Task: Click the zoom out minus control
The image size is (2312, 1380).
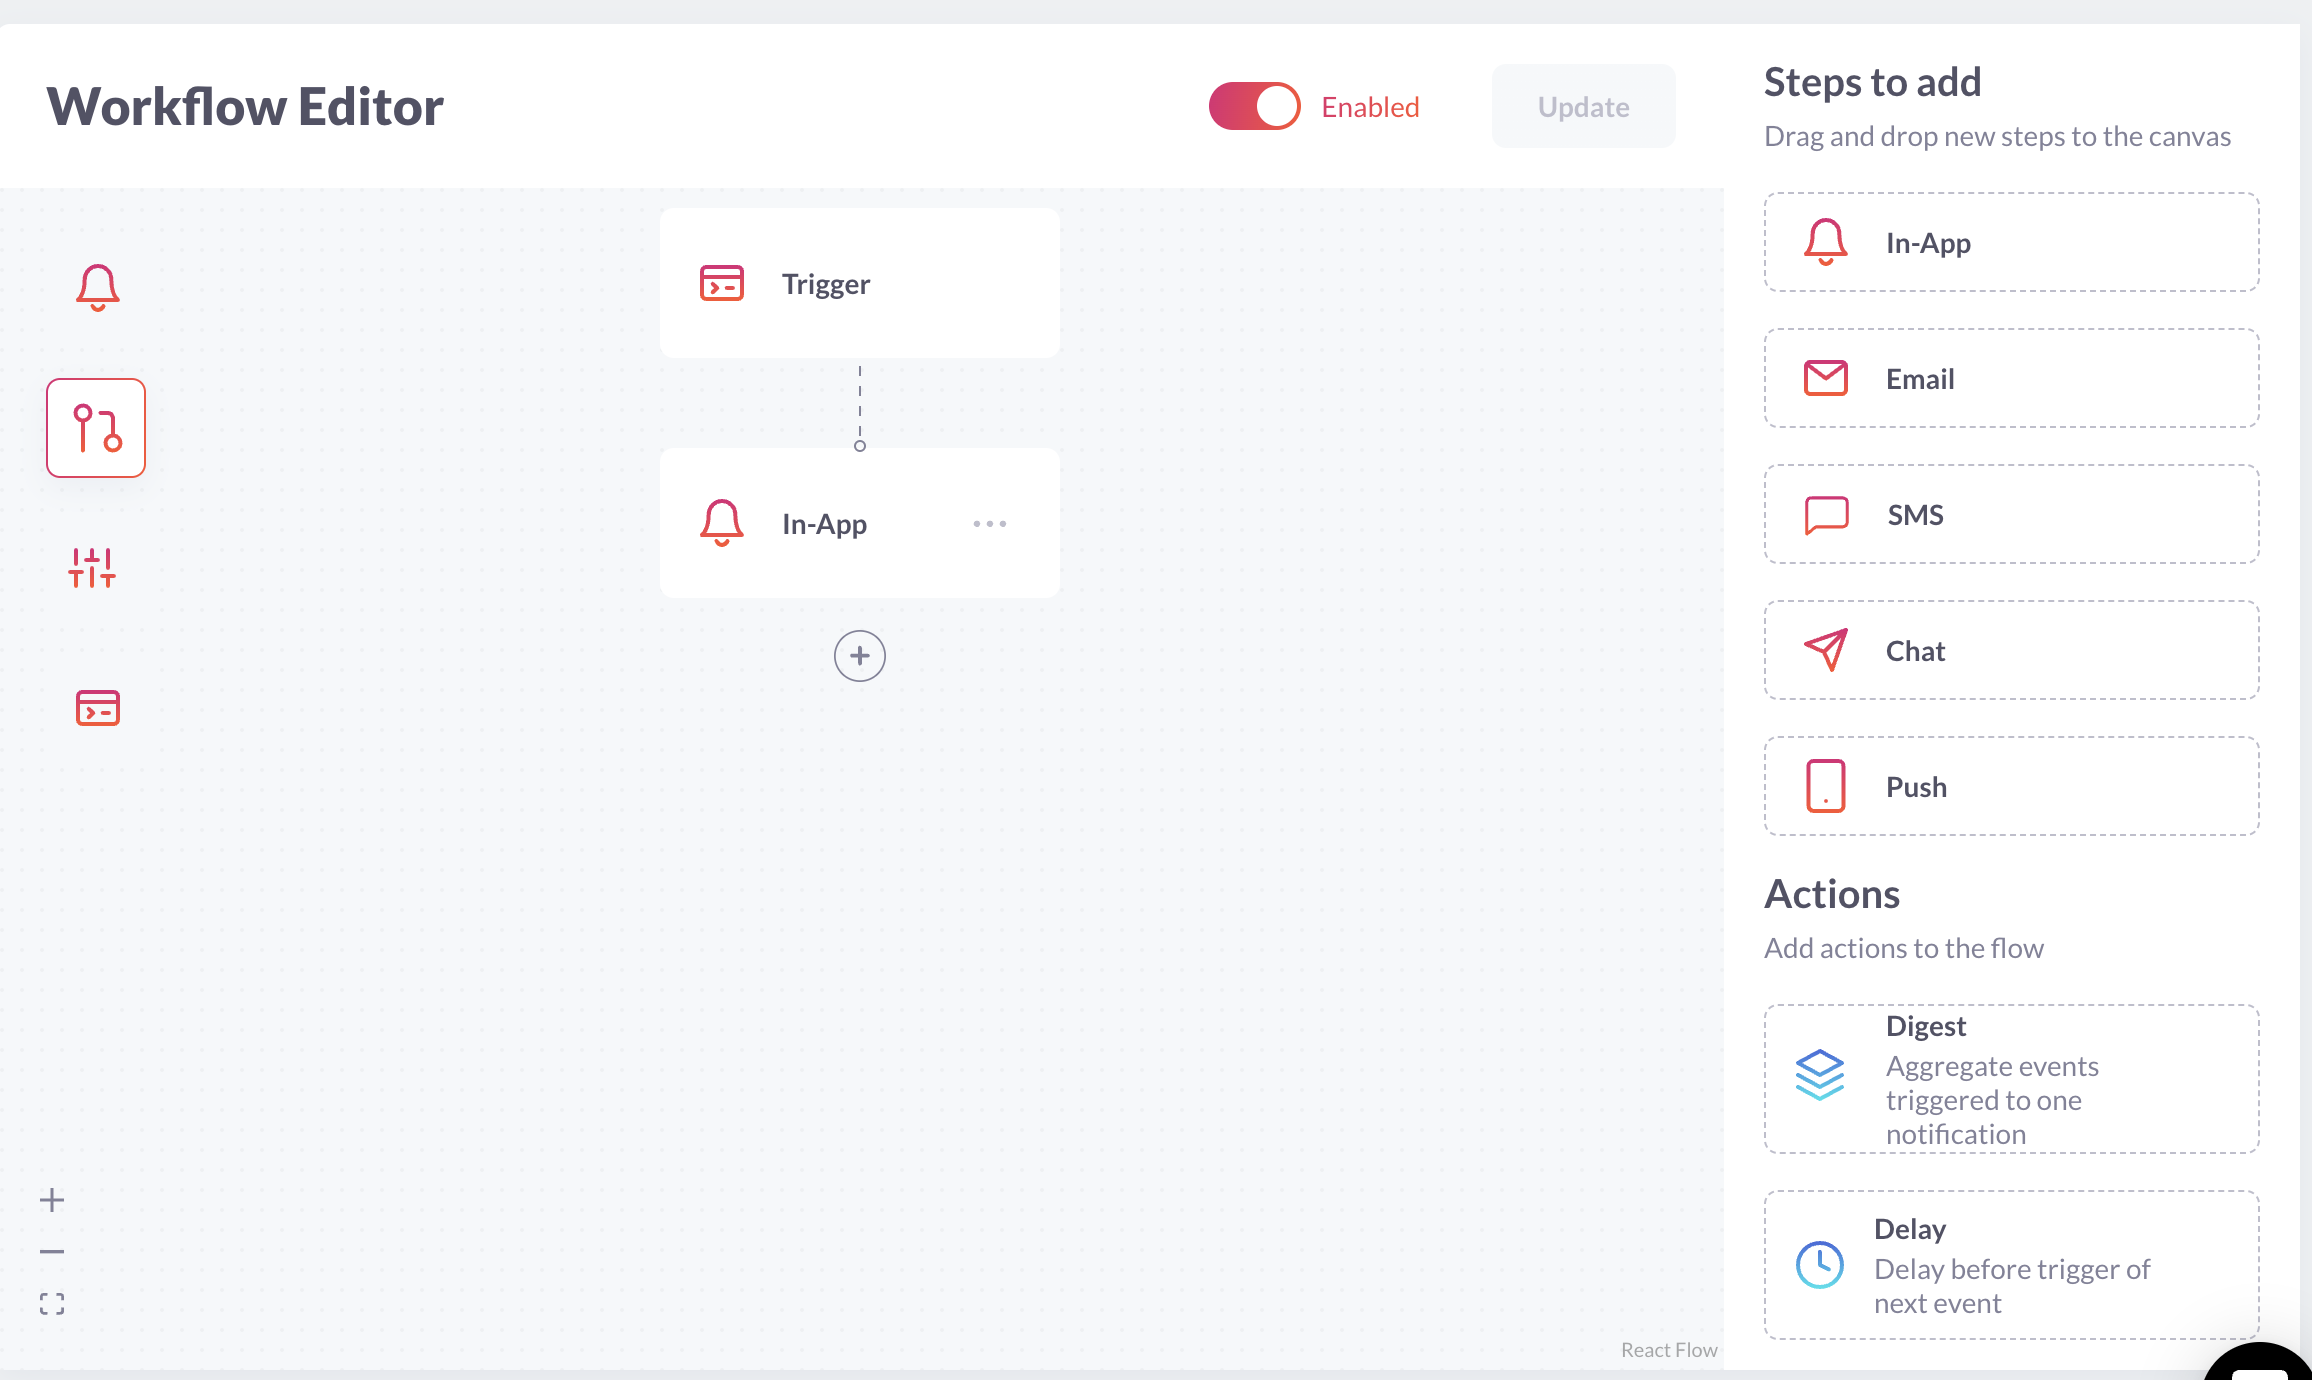Action: (52, 1252)
